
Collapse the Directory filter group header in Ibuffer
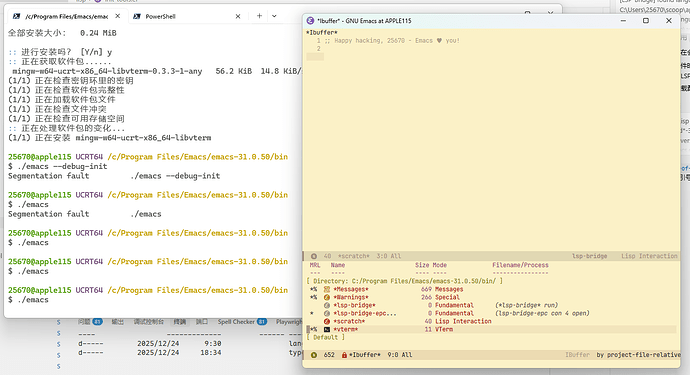[404, 281]
